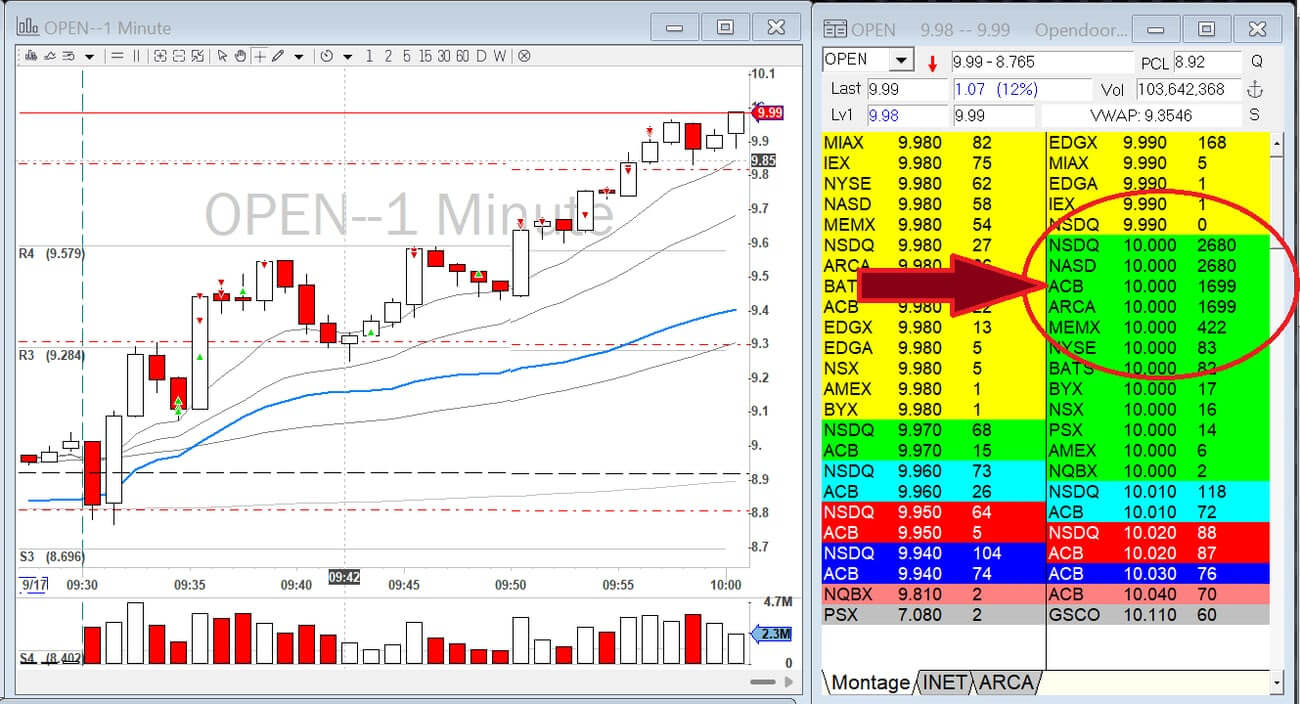
Task: Click the clock icon in chart toolbar
Action: [326, 56]
